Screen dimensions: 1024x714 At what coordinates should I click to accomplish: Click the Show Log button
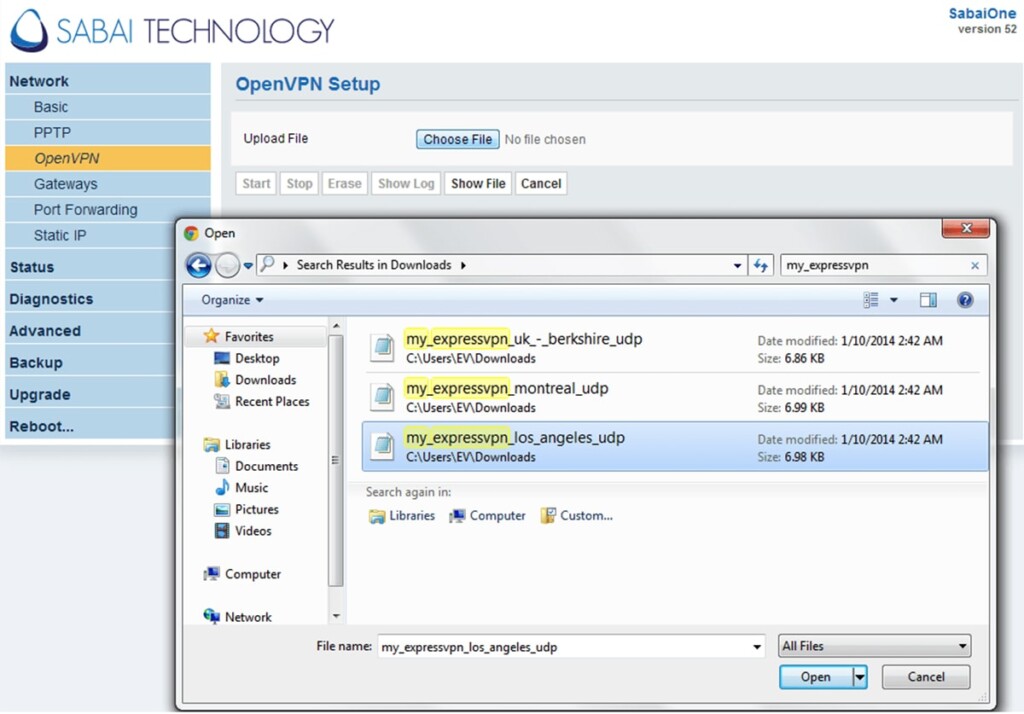[x=406, y=184]
